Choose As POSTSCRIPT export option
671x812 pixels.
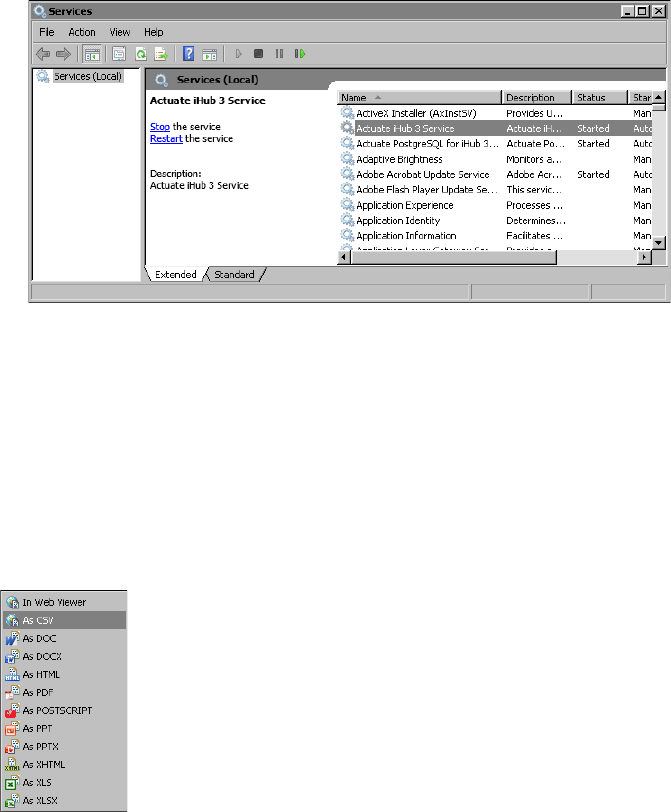[x=65, y=710]
